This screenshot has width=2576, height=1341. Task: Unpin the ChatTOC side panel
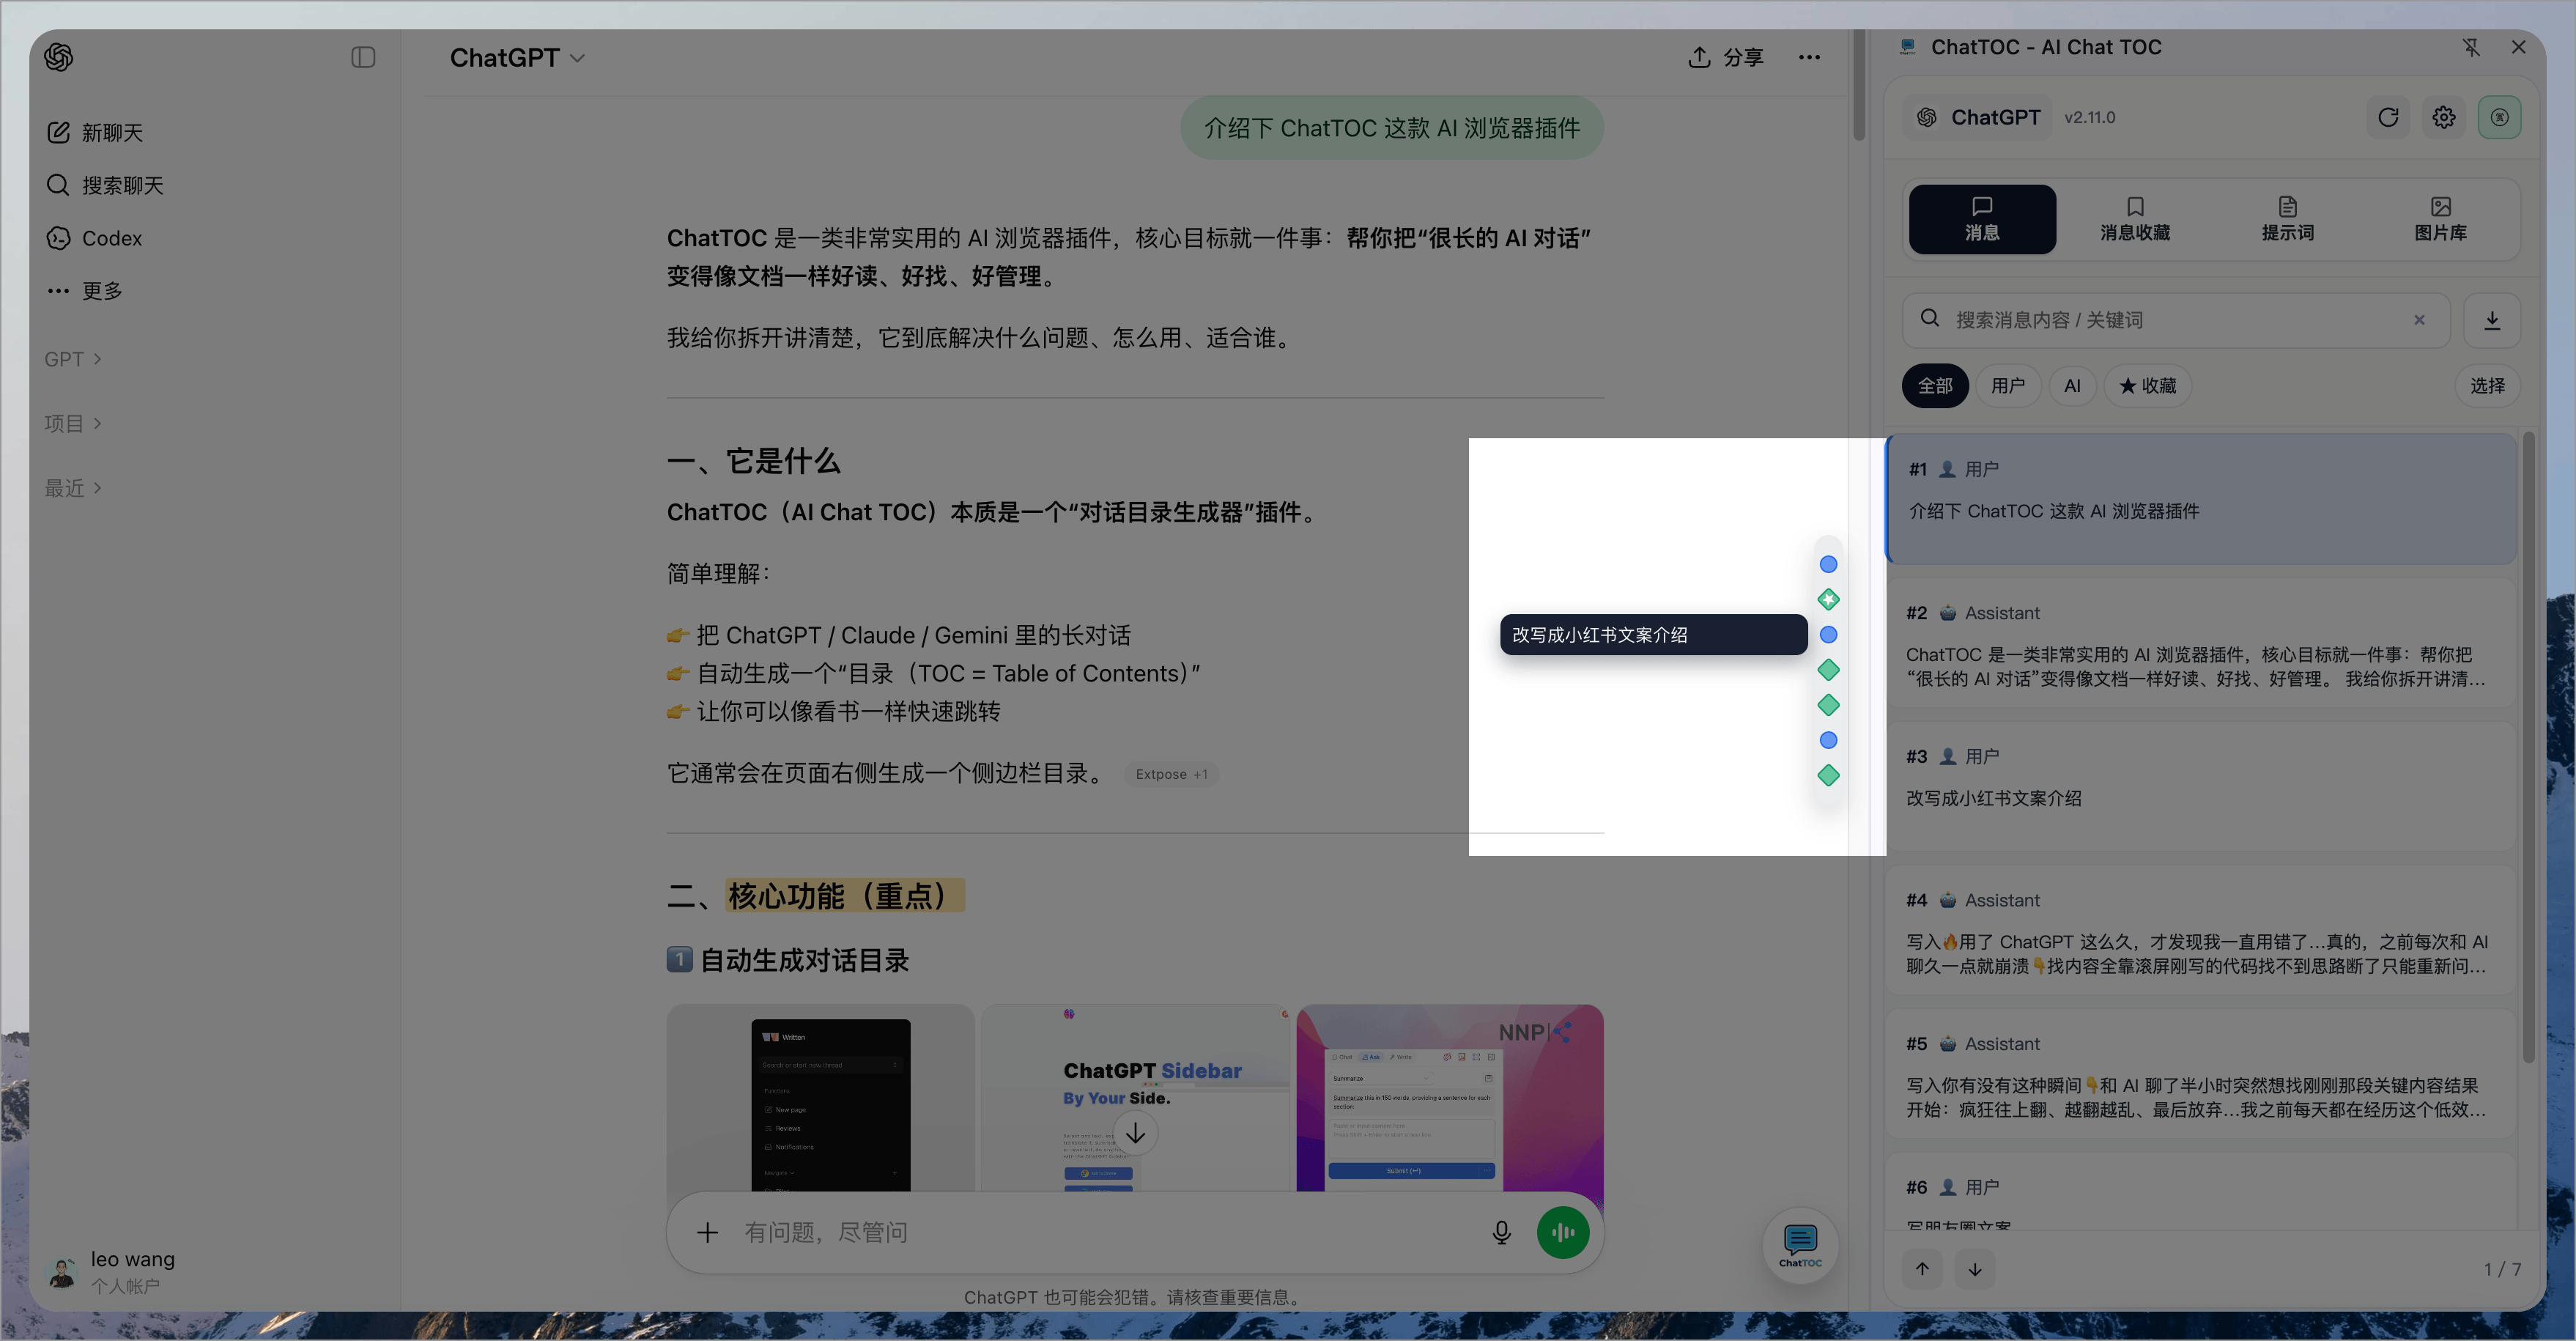coord(2471,47)
